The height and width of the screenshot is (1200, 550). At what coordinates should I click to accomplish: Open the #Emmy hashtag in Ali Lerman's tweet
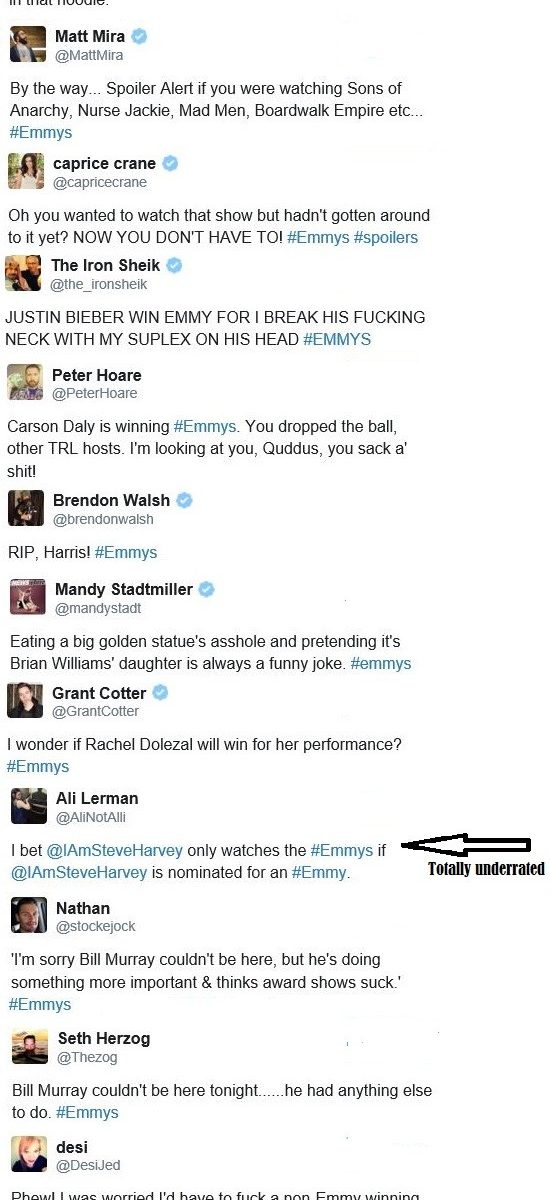pyautogui.click(x=319, y=872)
